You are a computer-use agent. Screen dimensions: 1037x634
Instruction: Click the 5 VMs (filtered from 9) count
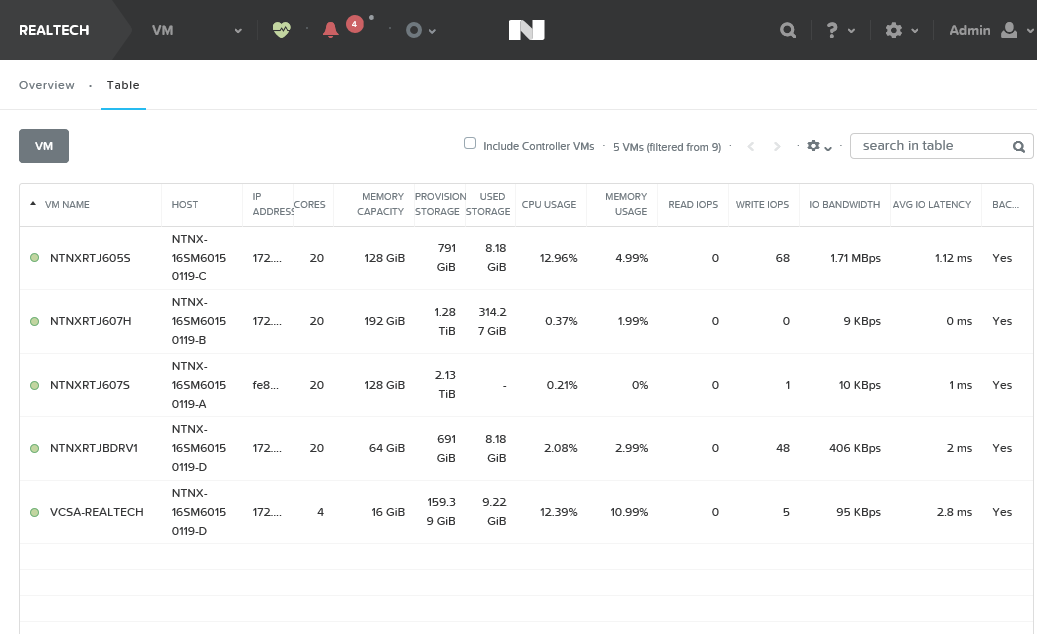point(667,147)
